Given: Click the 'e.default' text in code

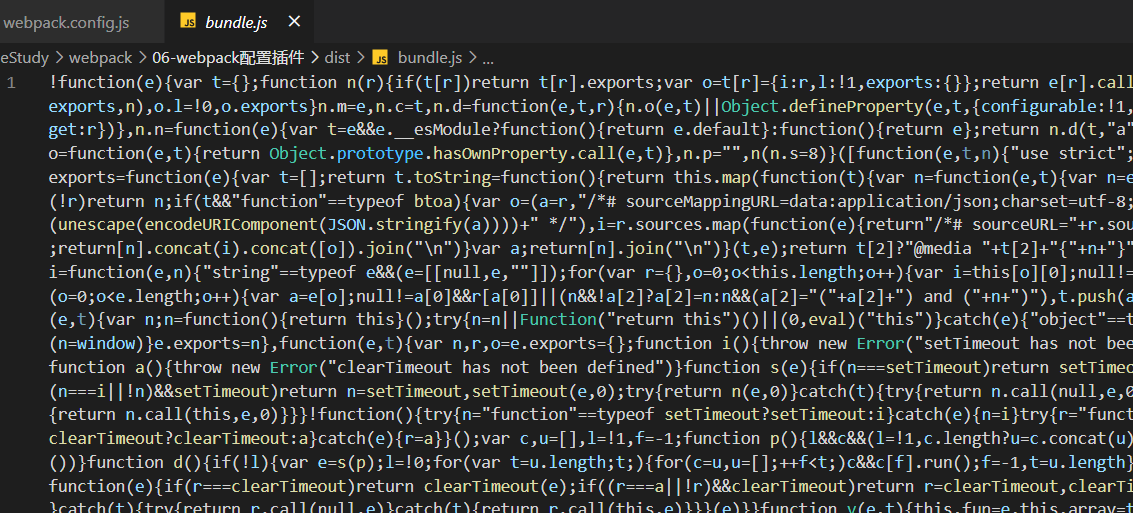Looking at the screenshot, I should (x=716, y=130).
